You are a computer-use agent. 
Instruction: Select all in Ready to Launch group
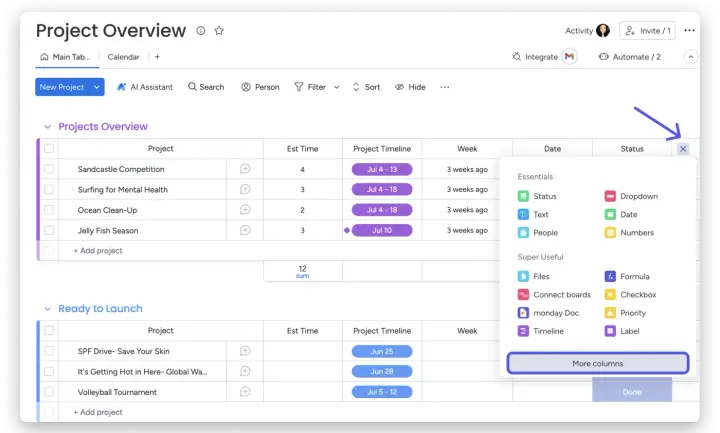49,331
